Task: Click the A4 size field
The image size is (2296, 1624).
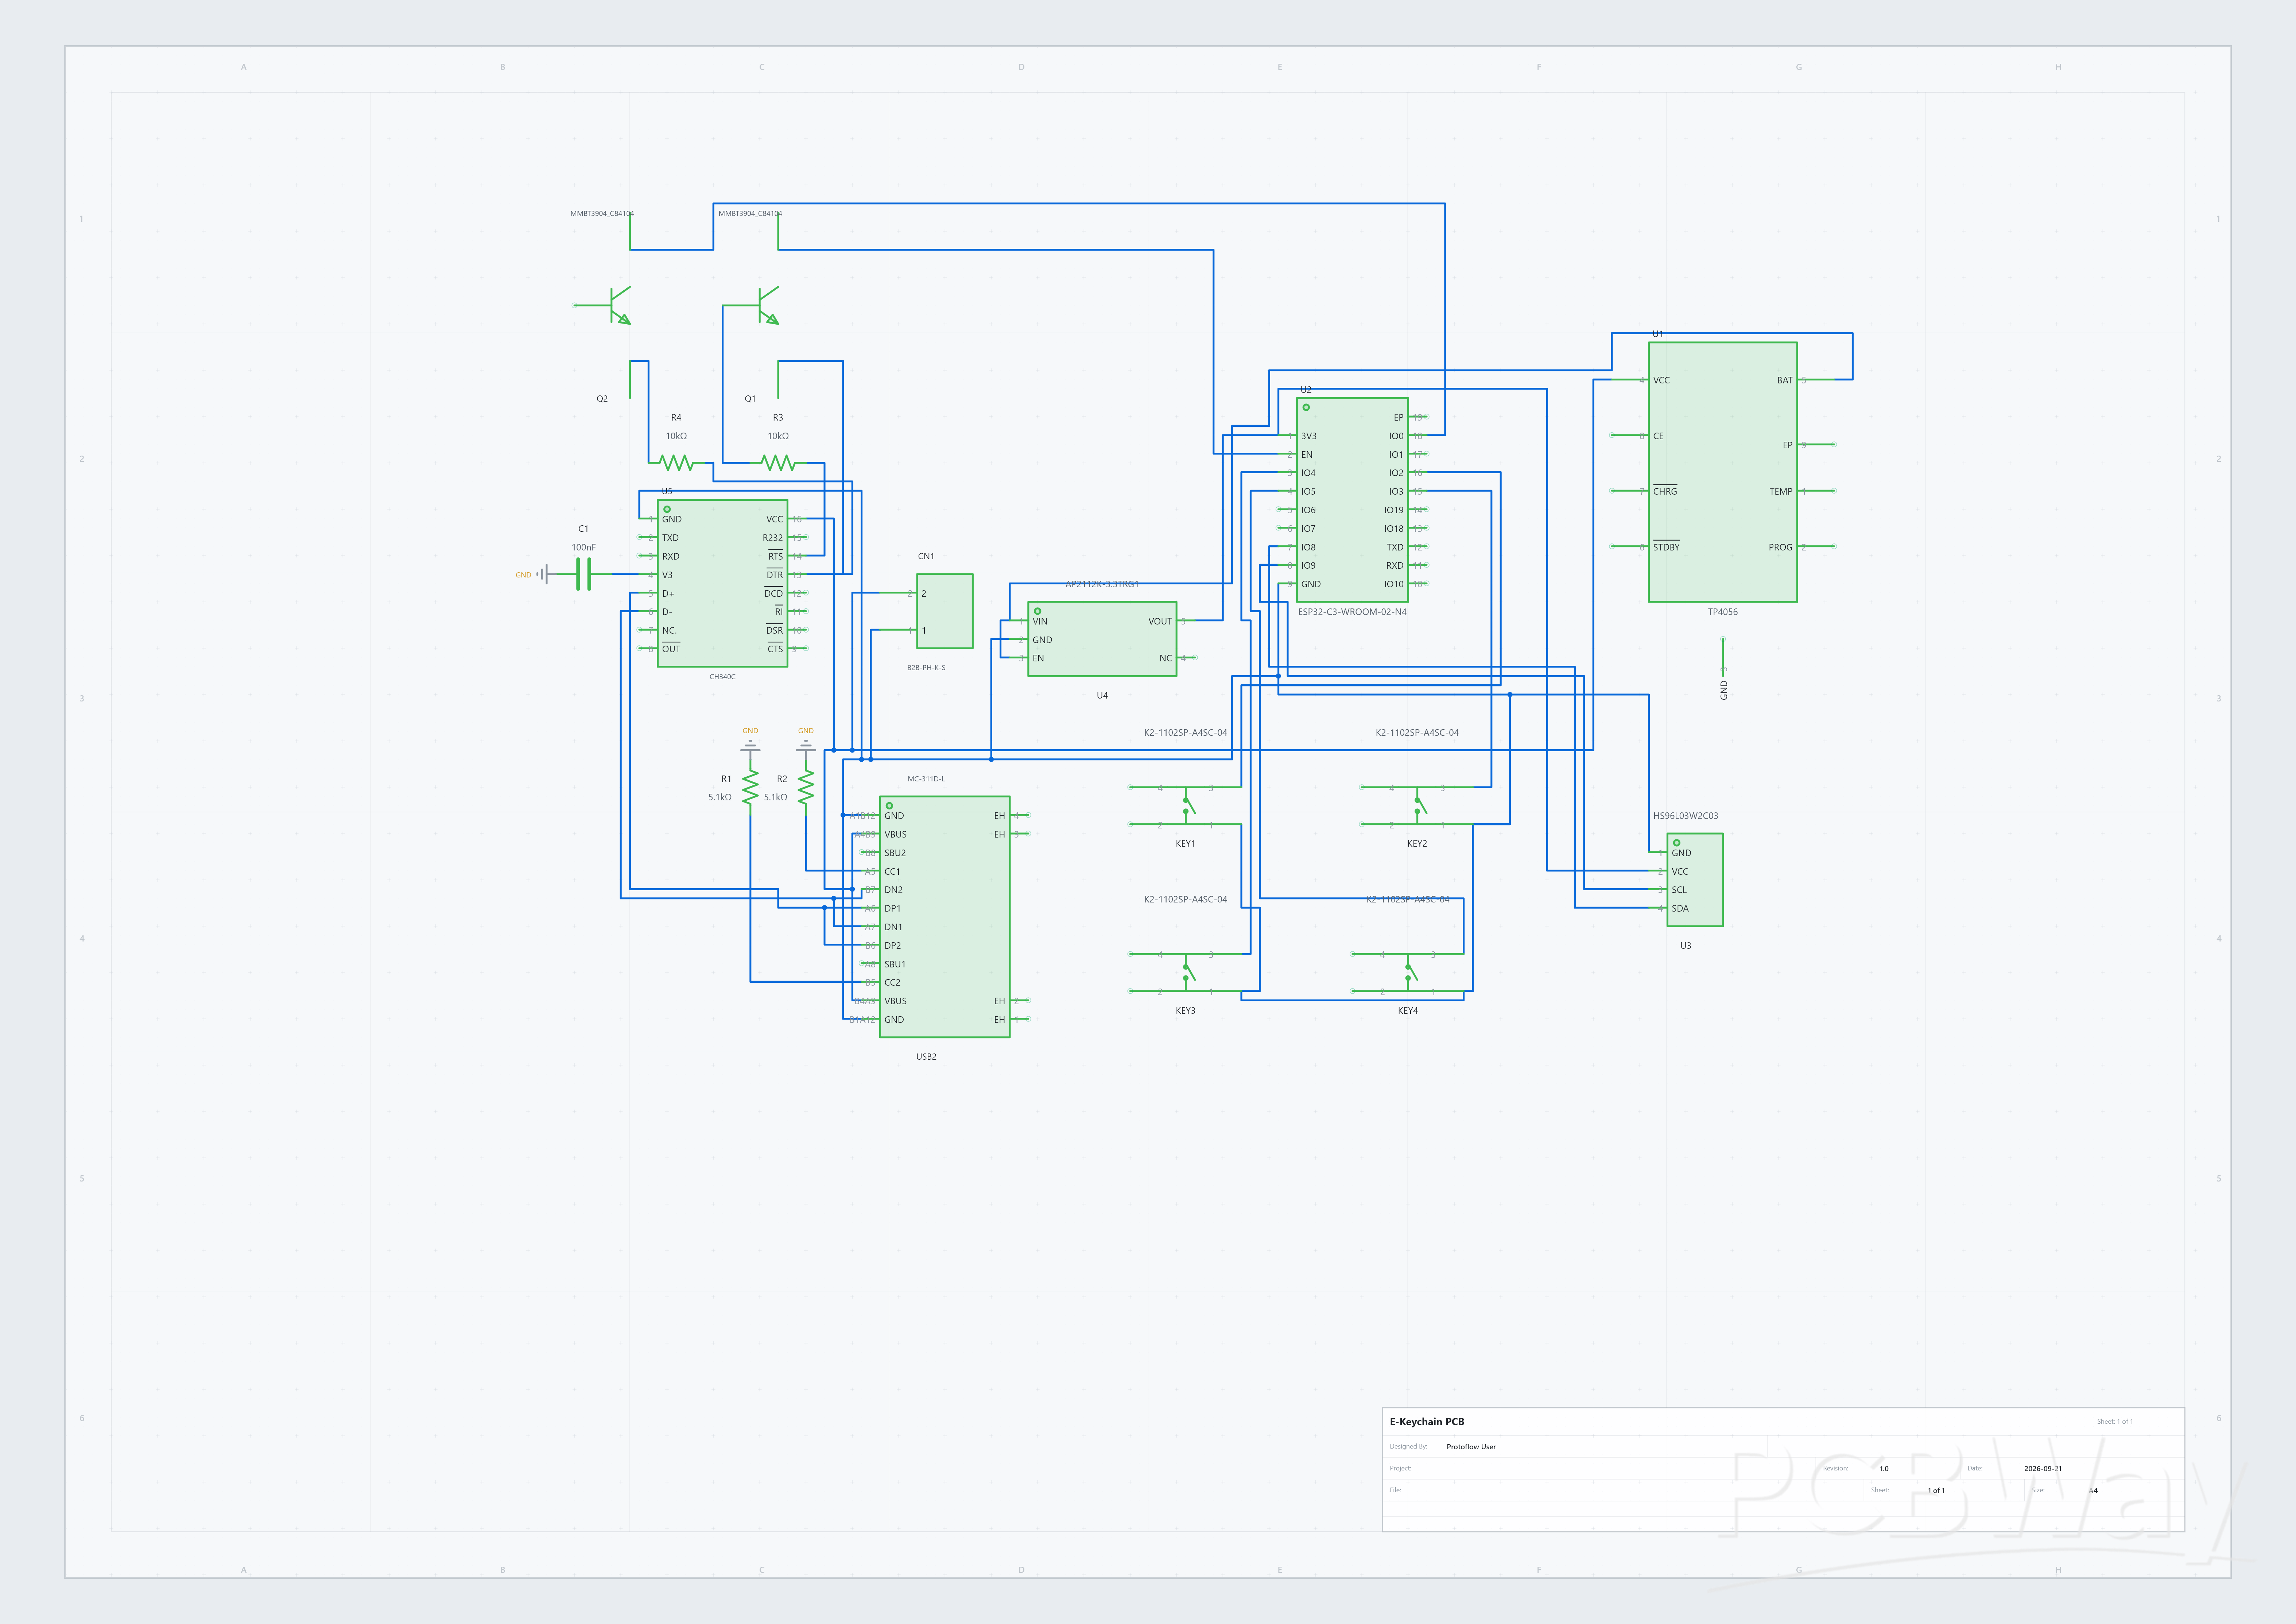Action: (x=2093, y=1491)
